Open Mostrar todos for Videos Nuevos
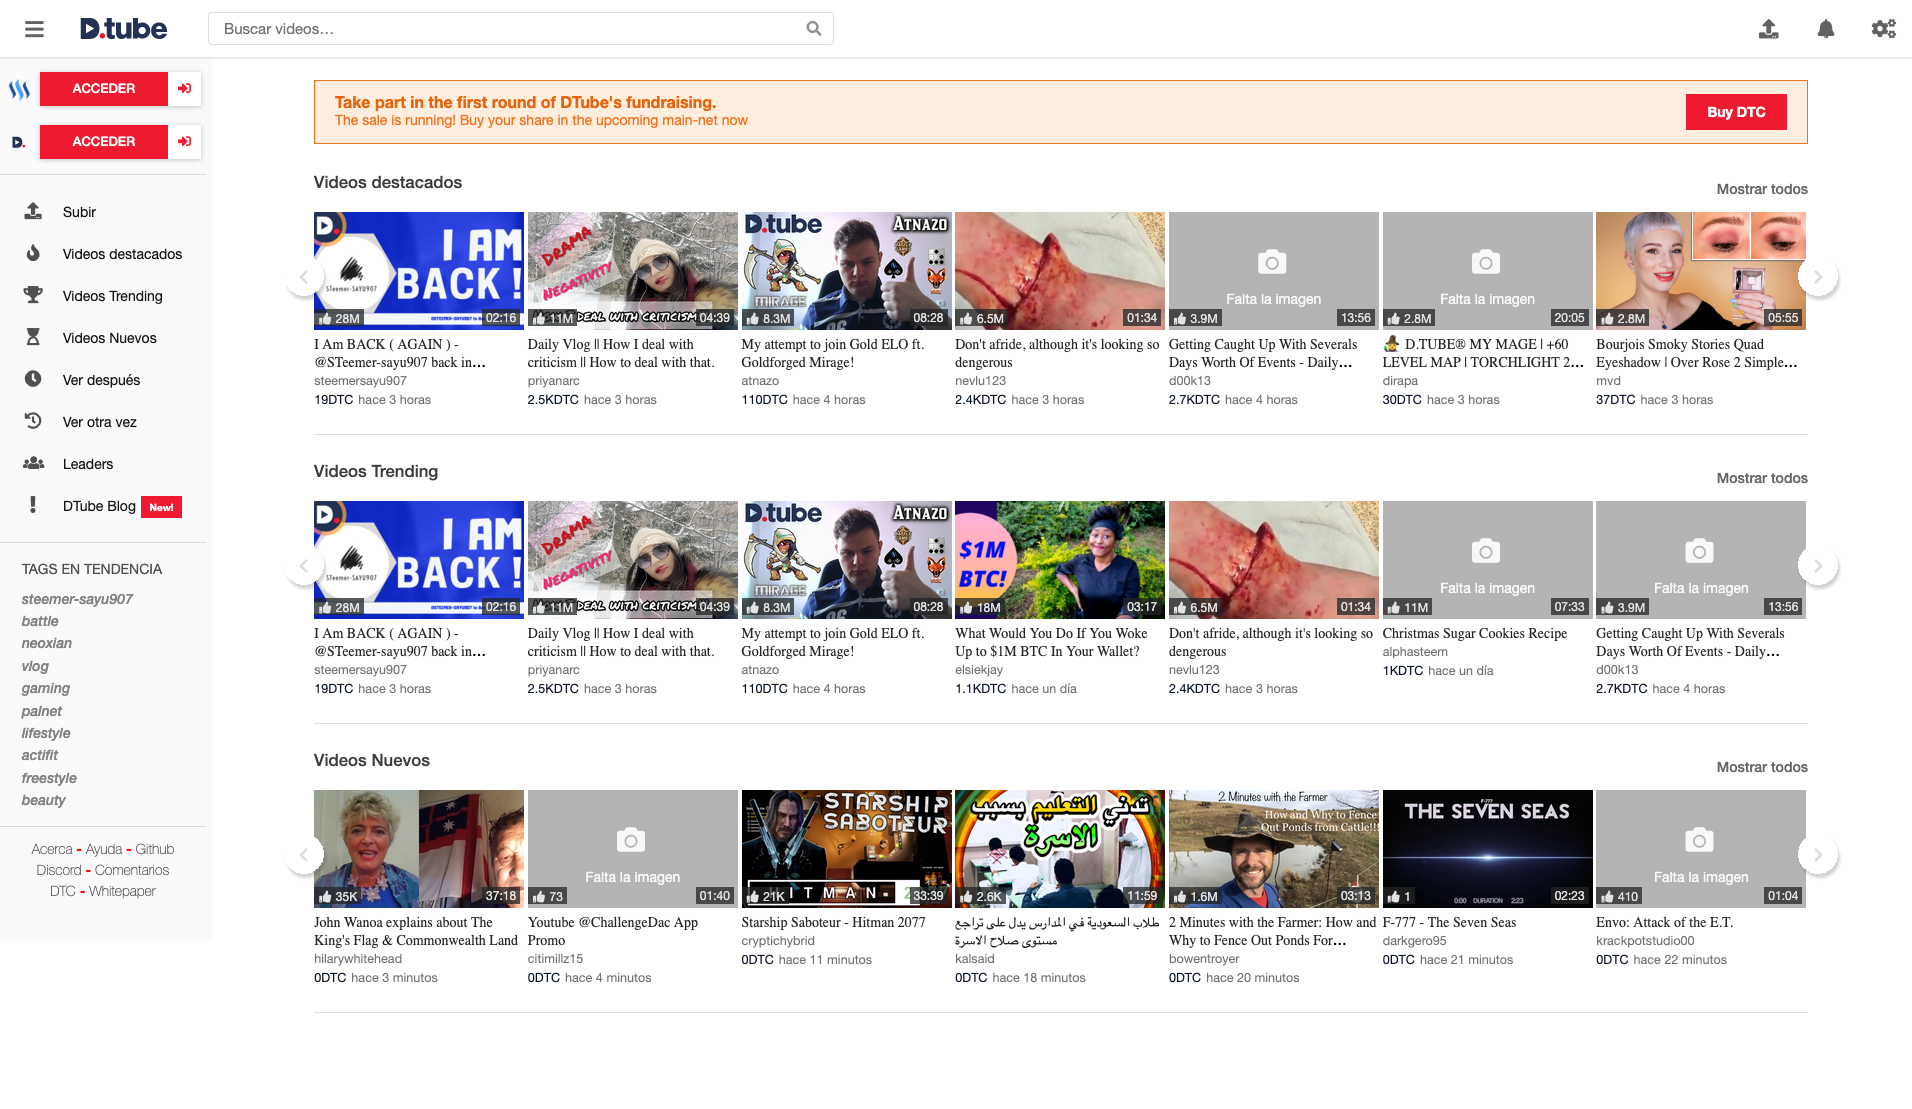Screen dimensions: 1912x1109 click(1761, 767)
